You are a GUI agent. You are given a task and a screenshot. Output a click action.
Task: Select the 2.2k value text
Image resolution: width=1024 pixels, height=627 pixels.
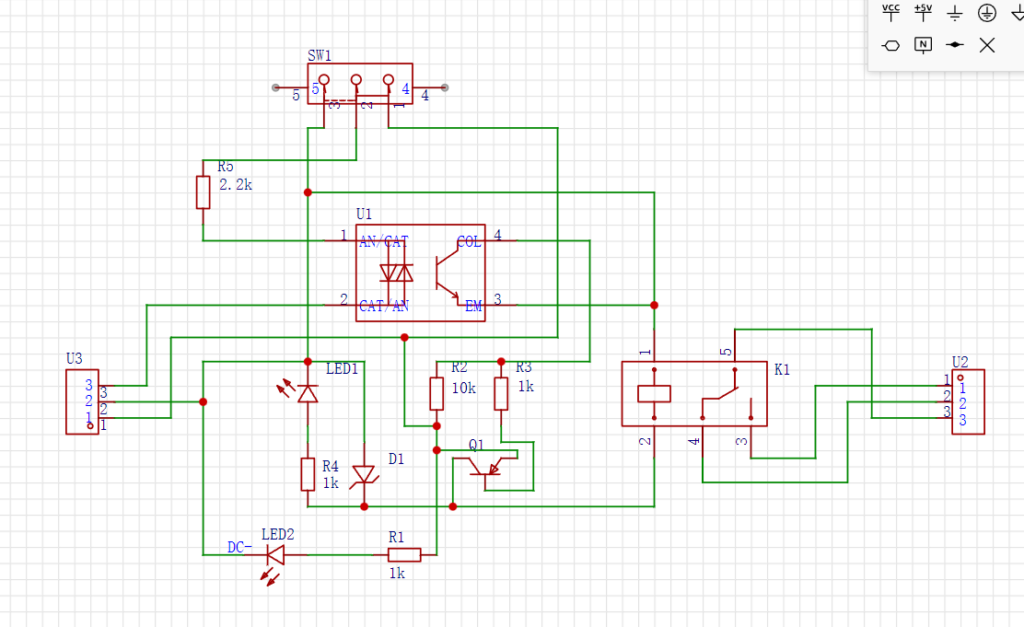click(x=235, y=185)
